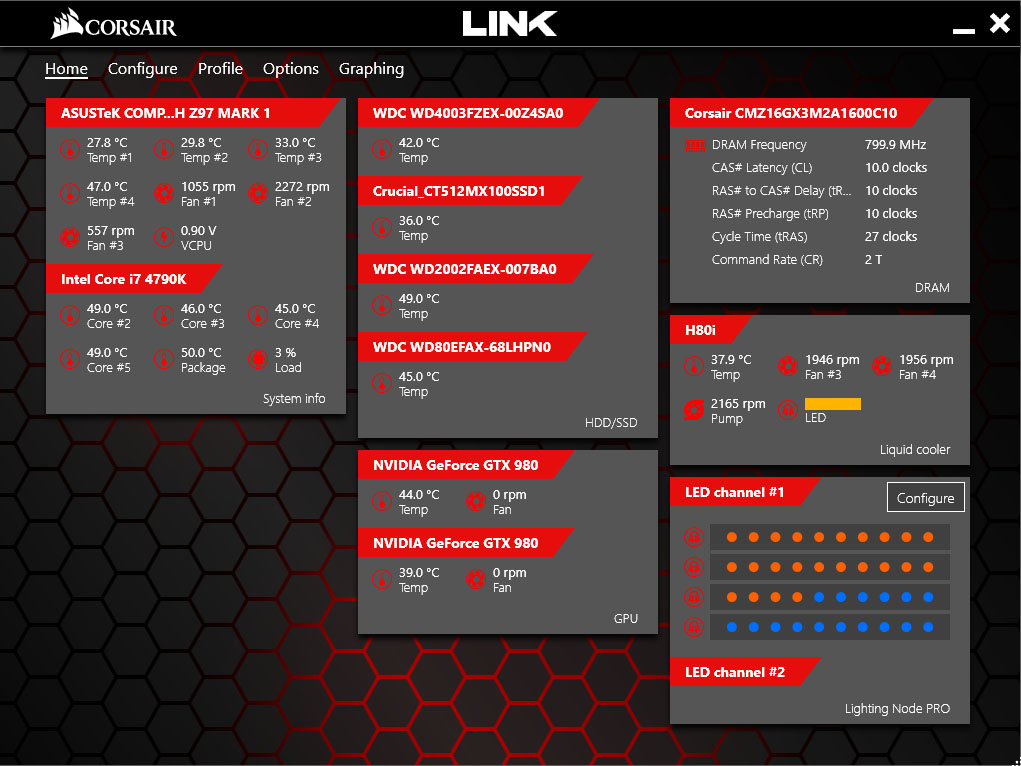Image resolution: width=1021 pixels, height=766 pixels.
Task: Click the Fan #2 icon at 2272 rpm
Action: tap(257, 194)
